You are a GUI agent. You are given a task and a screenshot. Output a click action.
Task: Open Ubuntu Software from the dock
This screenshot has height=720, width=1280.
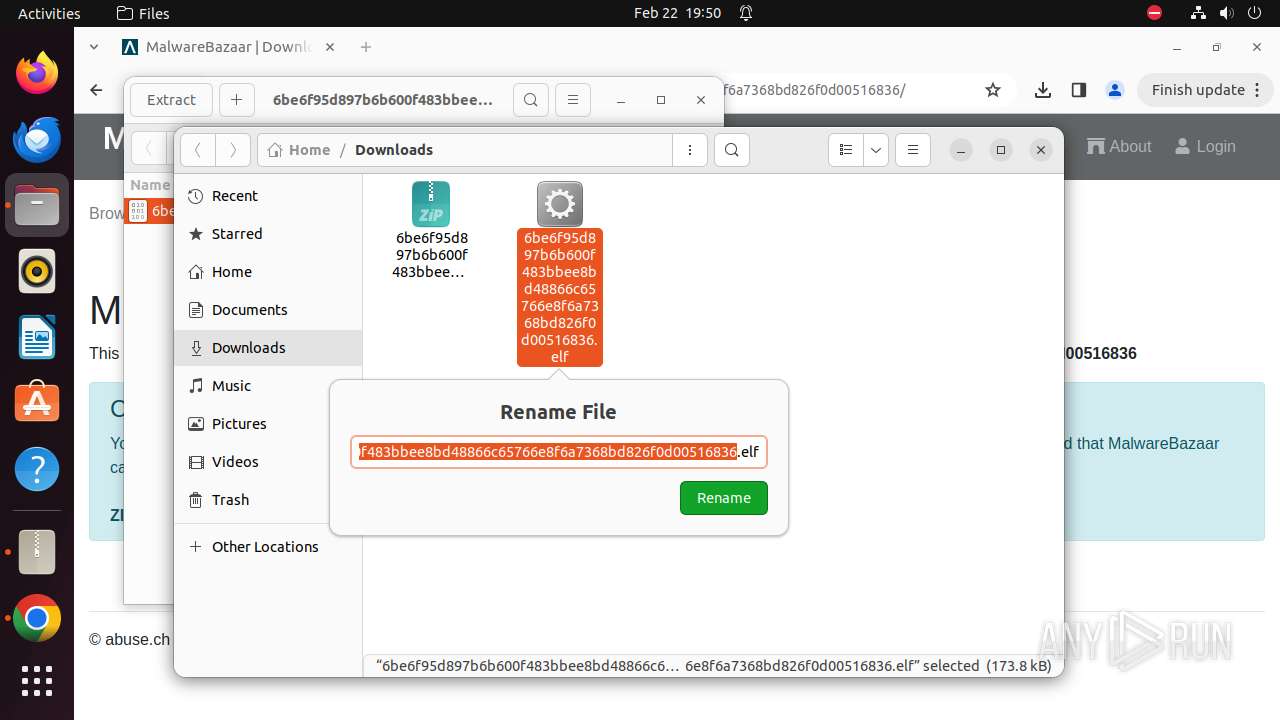[37, 403]
